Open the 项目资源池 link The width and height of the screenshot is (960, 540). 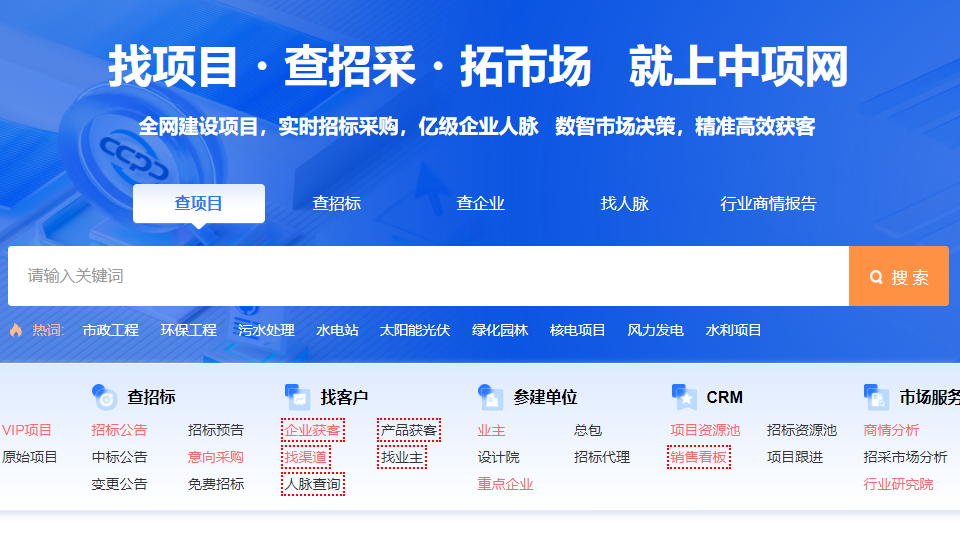pyautogui.click(x=705, y=430)
